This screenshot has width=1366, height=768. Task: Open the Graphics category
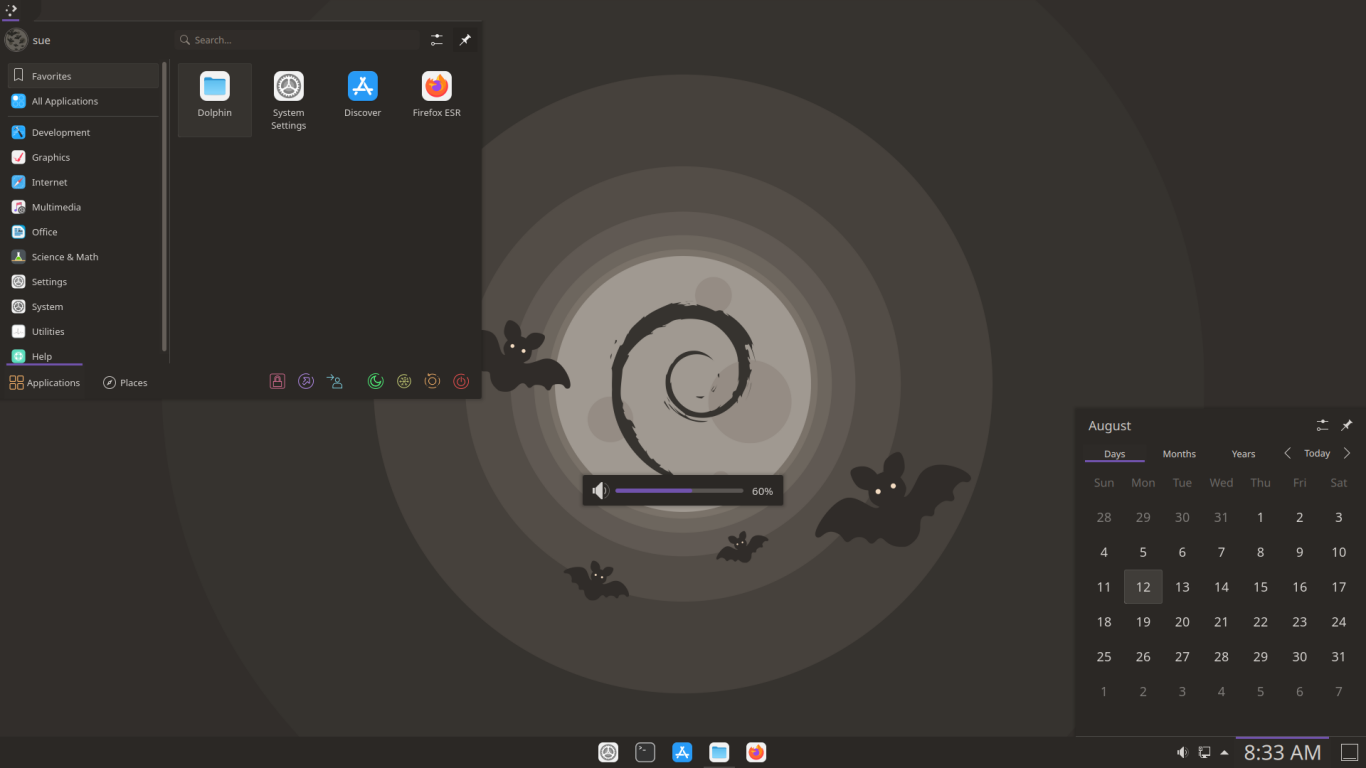point(83,157)
